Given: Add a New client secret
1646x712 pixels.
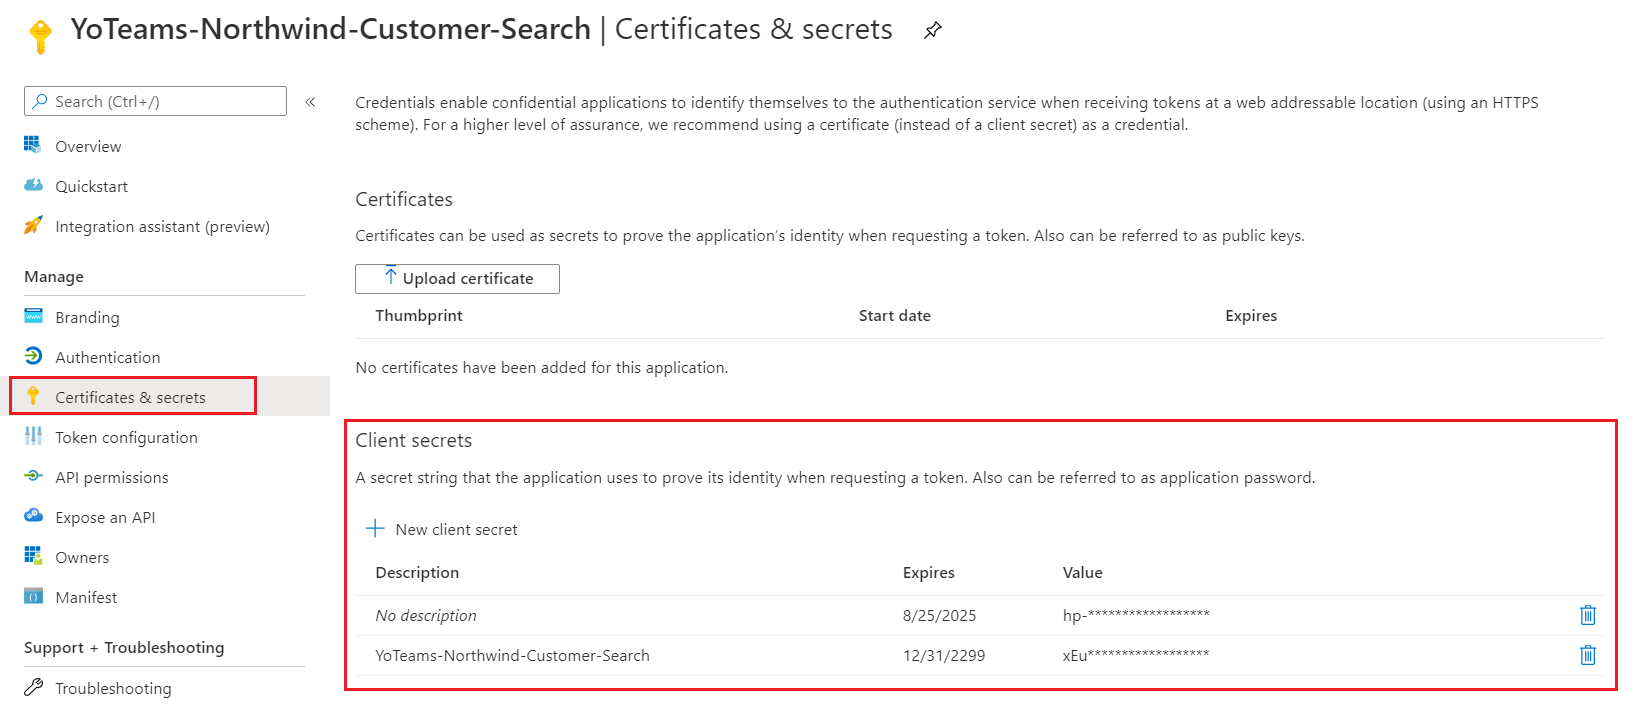Looking at the screenshot, I should coord(443,530).
